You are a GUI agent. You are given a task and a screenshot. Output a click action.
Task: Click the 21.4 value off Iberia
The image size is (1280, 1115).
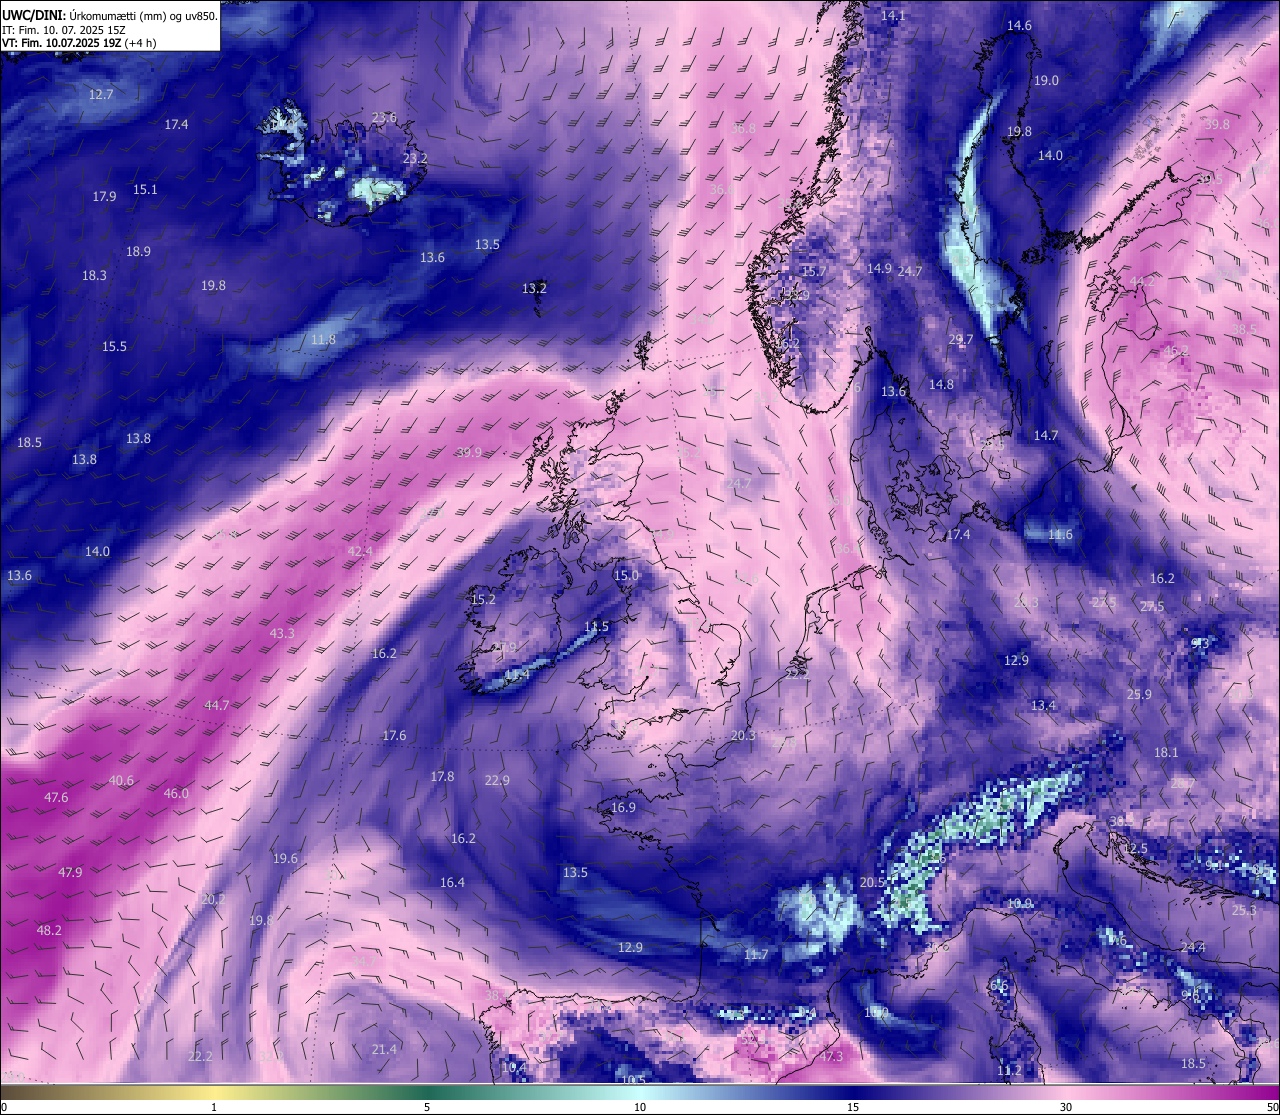point(384,1050)
